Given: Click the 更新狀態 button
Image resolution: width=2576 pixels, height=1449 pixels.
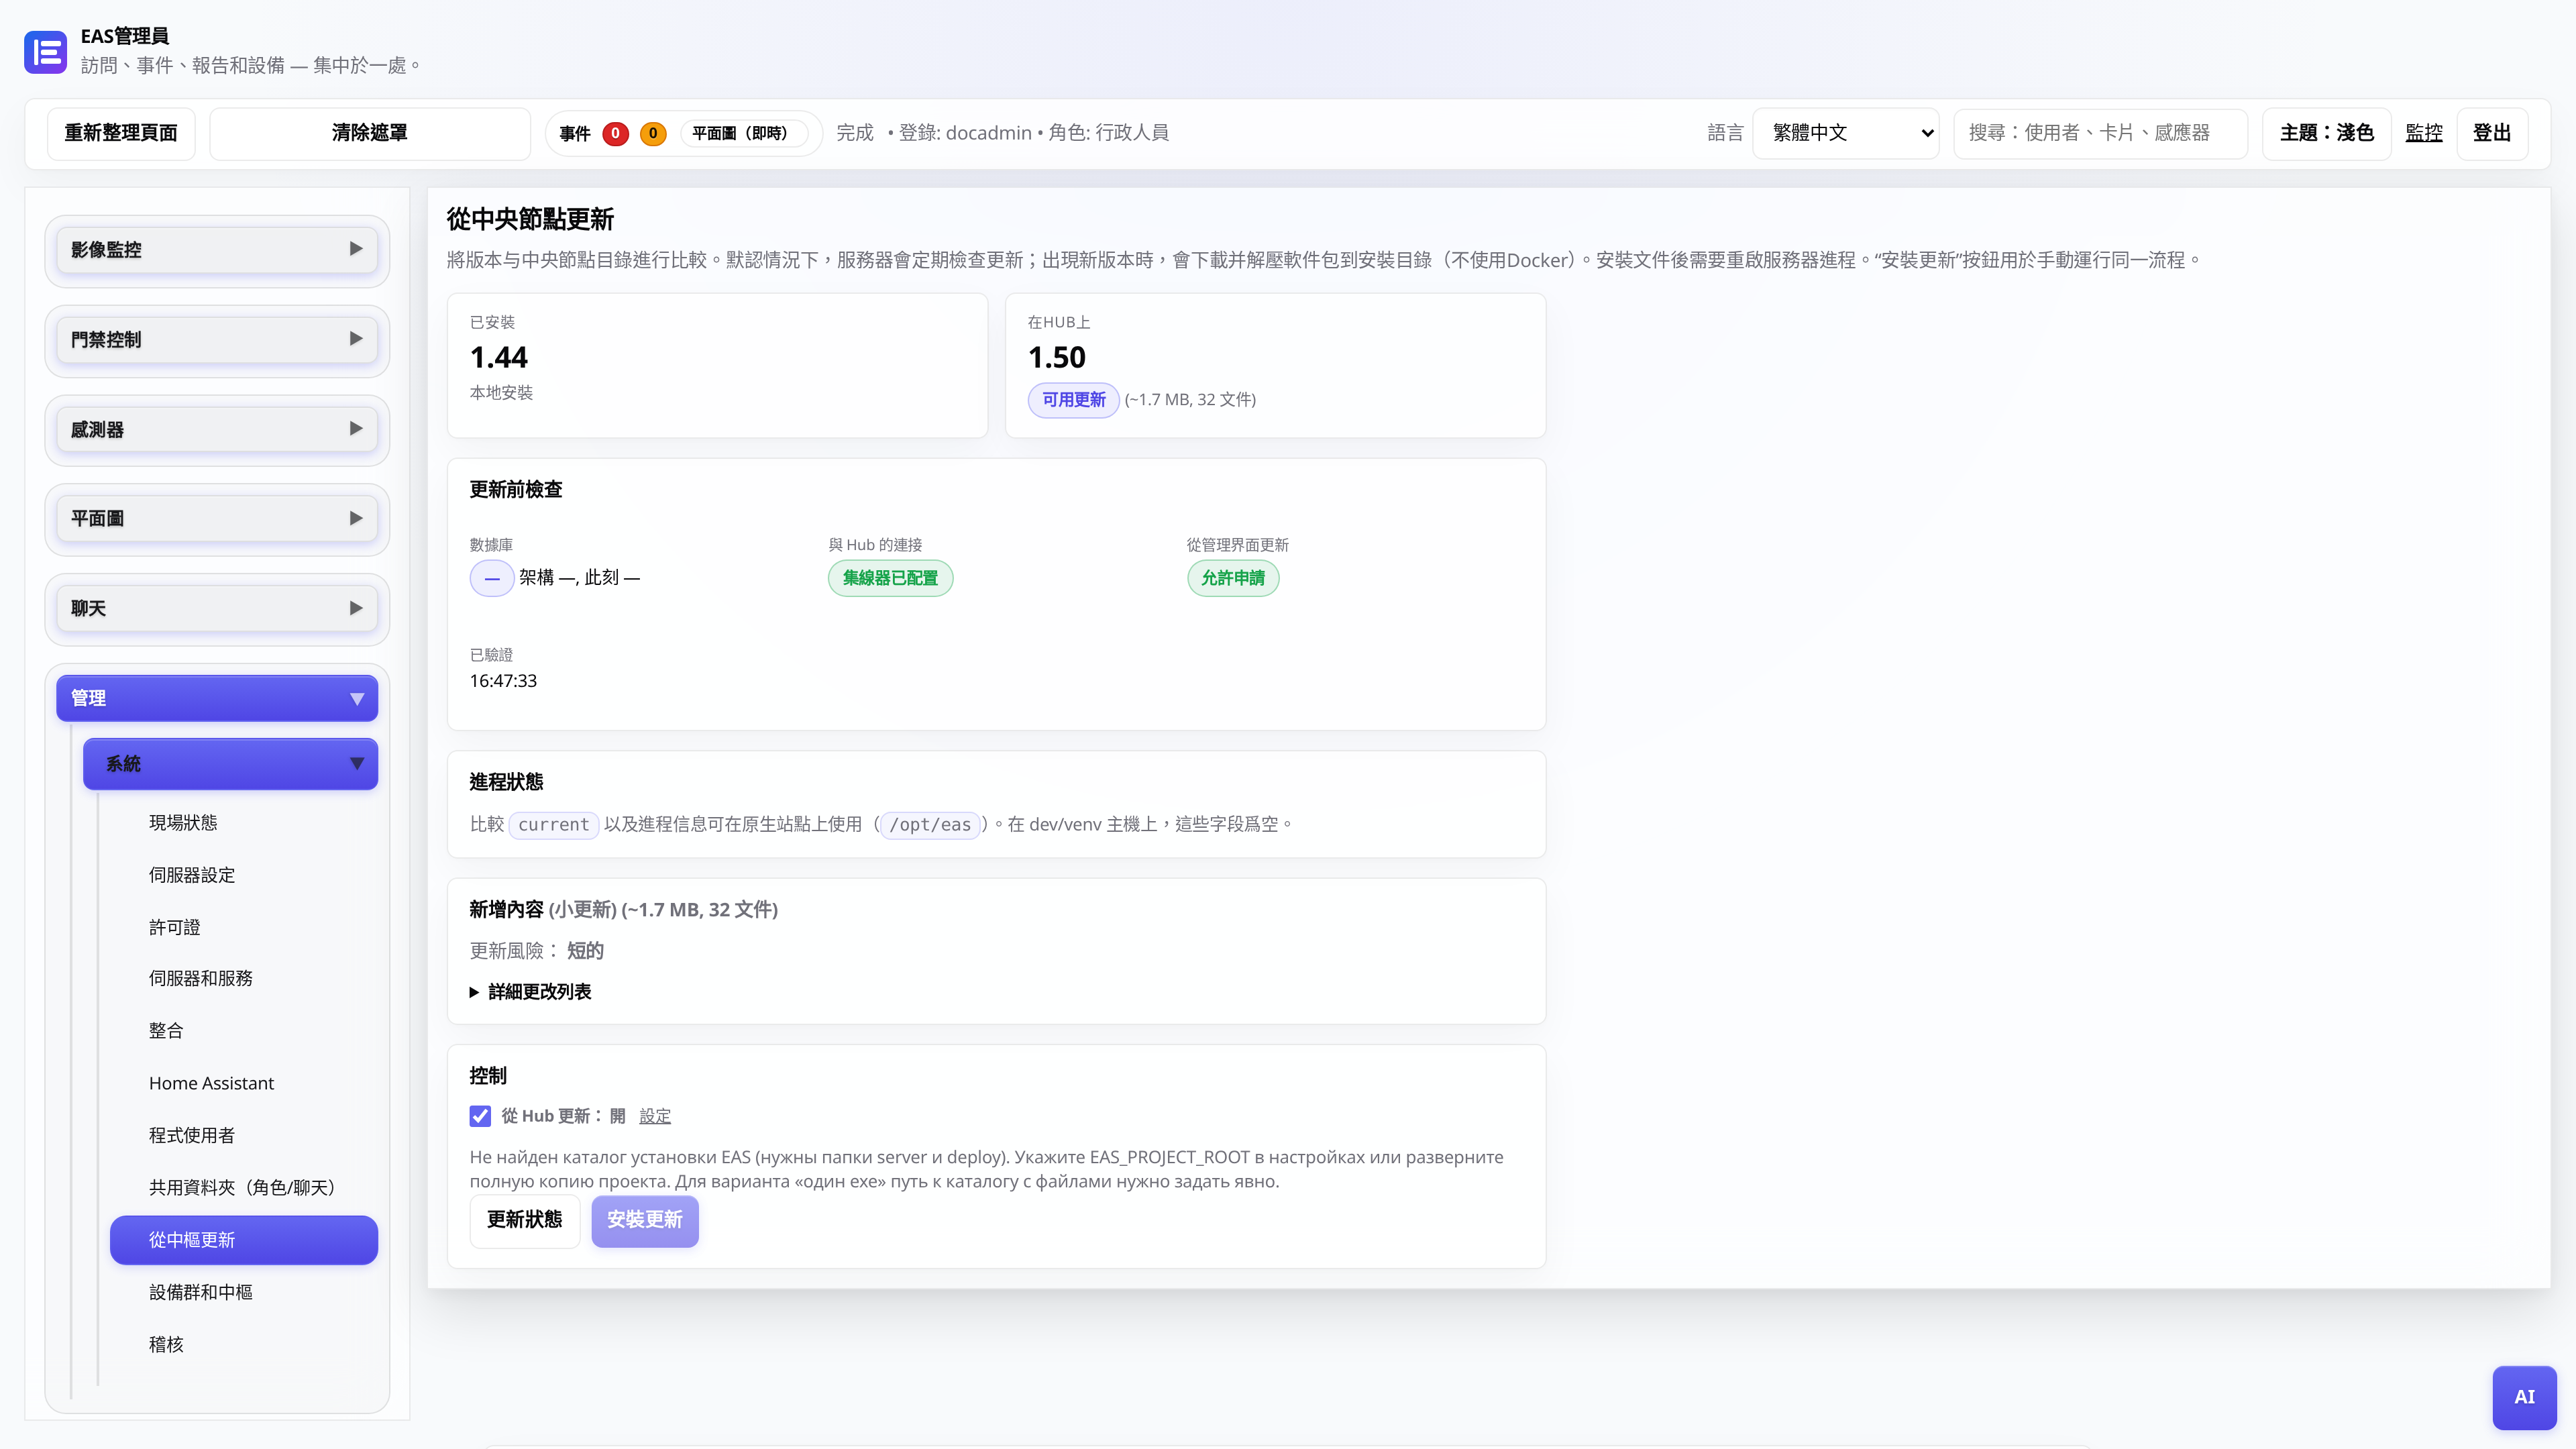Looking at the screenshot, I should [x=525, y=1220].
